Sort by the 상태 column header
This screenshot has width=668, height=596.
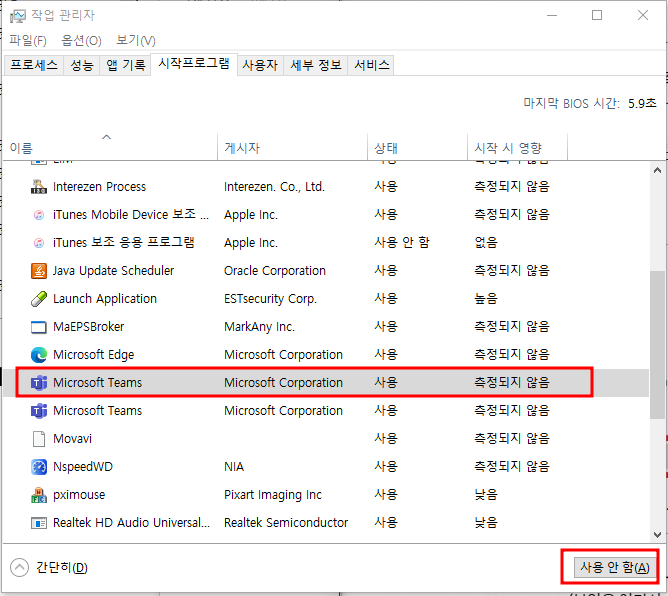(418, 147)
